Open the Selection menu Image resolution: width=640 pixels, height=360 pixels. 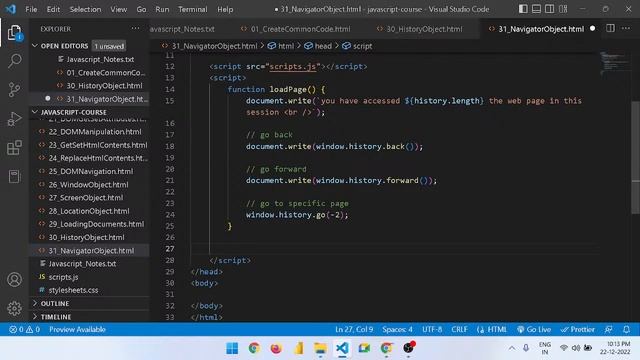click(x=85, y=9)
